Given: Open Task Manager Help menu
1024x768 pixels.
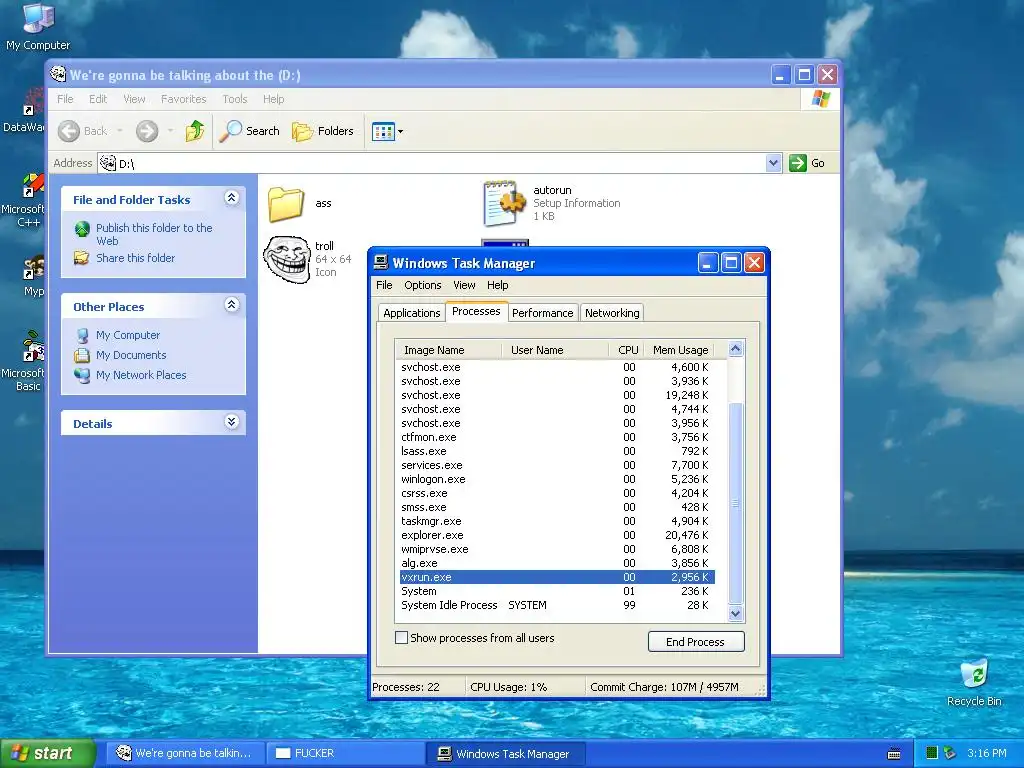Looking at the screenshot, I should pyautogui.click(x=498, y=285).
